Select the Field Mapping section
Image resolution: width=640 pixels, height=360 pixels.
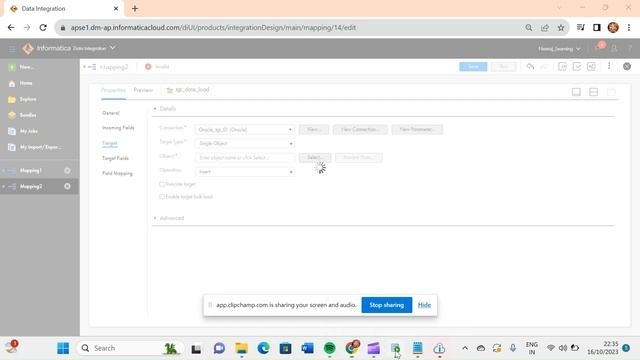click(x=117, y=173)
